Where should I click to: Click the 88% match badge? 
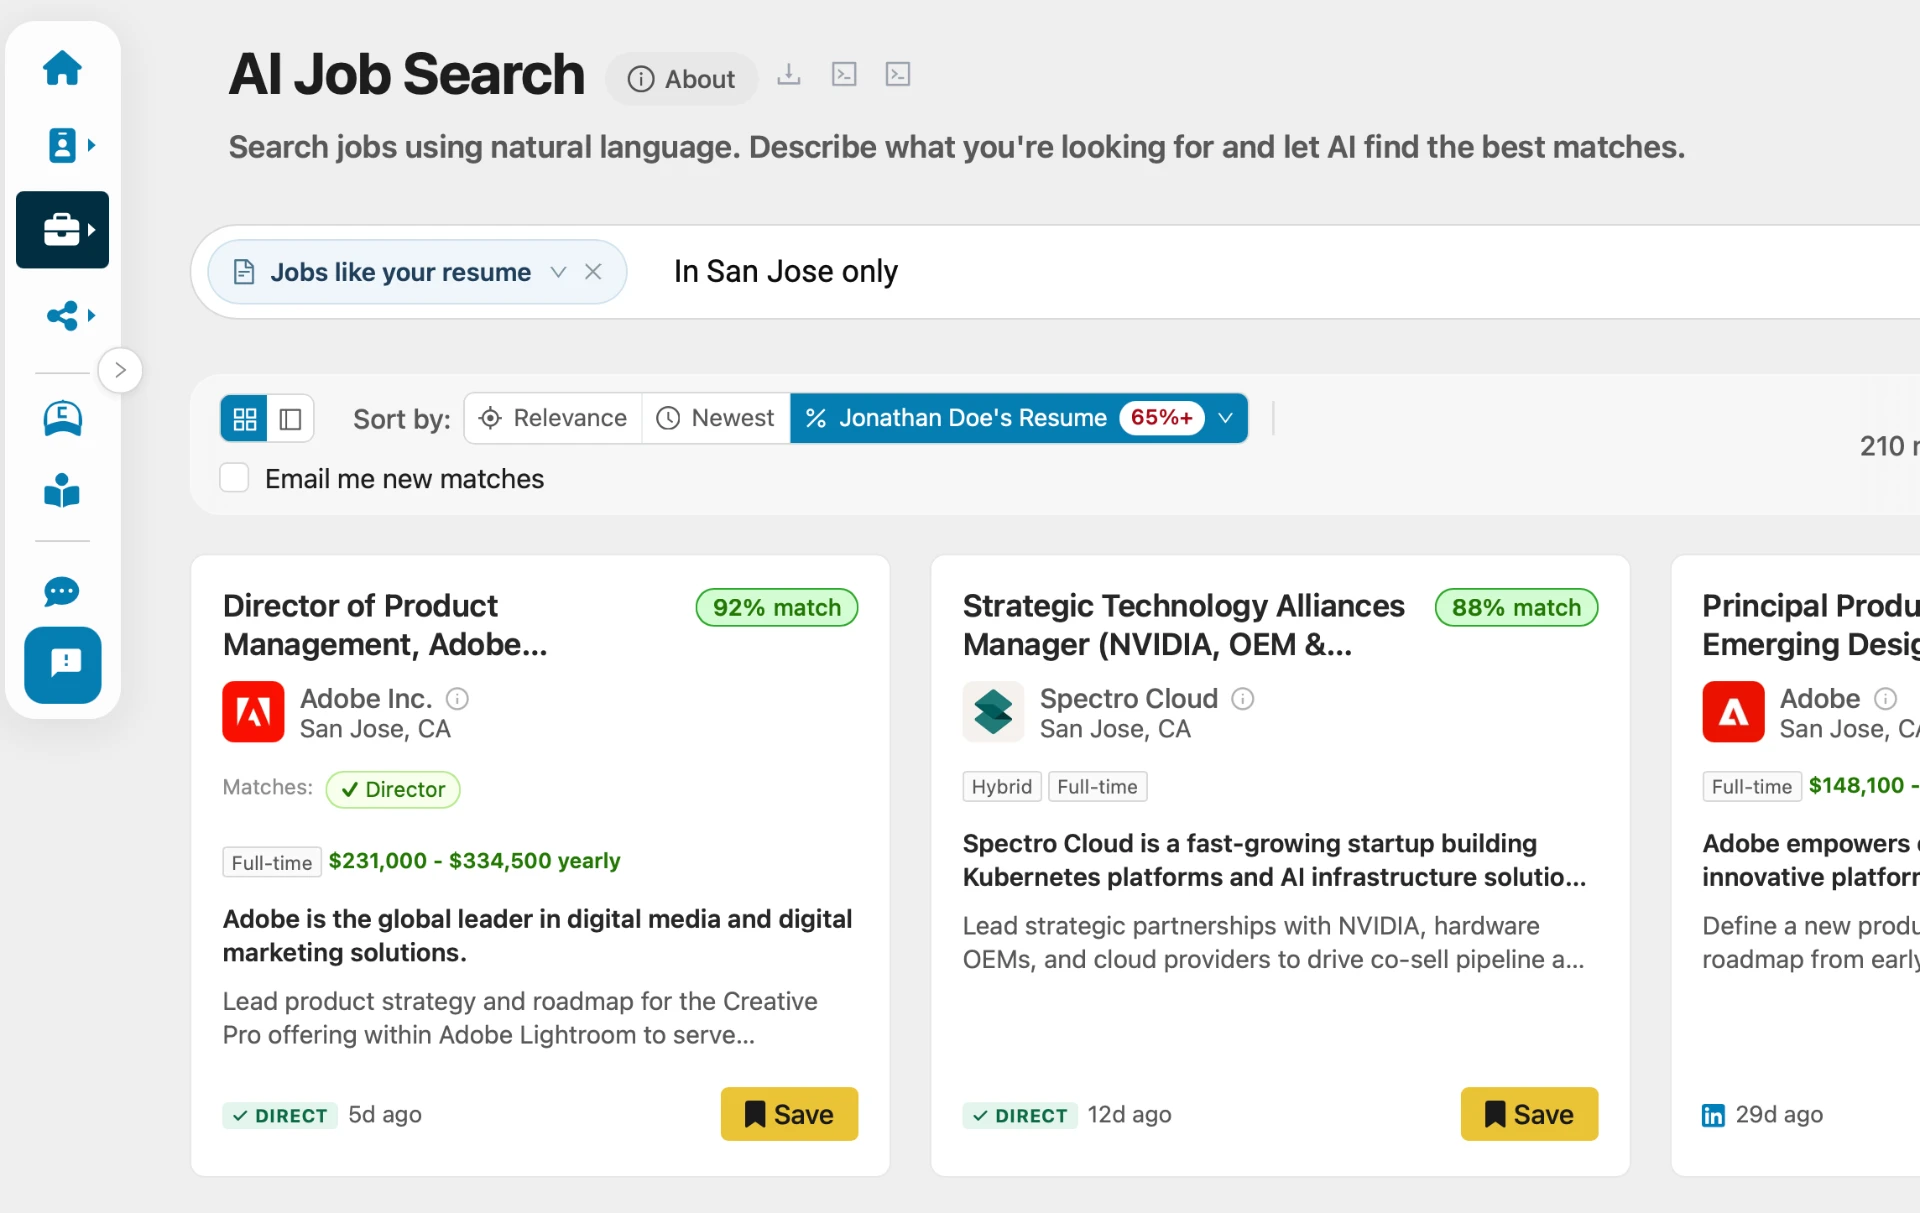coord(1516,608)
